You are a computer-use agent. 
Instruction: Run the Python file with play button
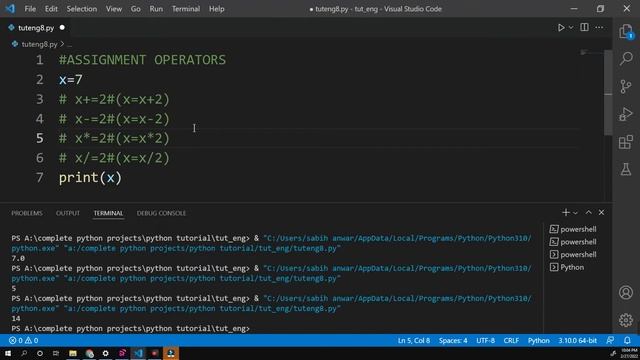pos(561,28)
